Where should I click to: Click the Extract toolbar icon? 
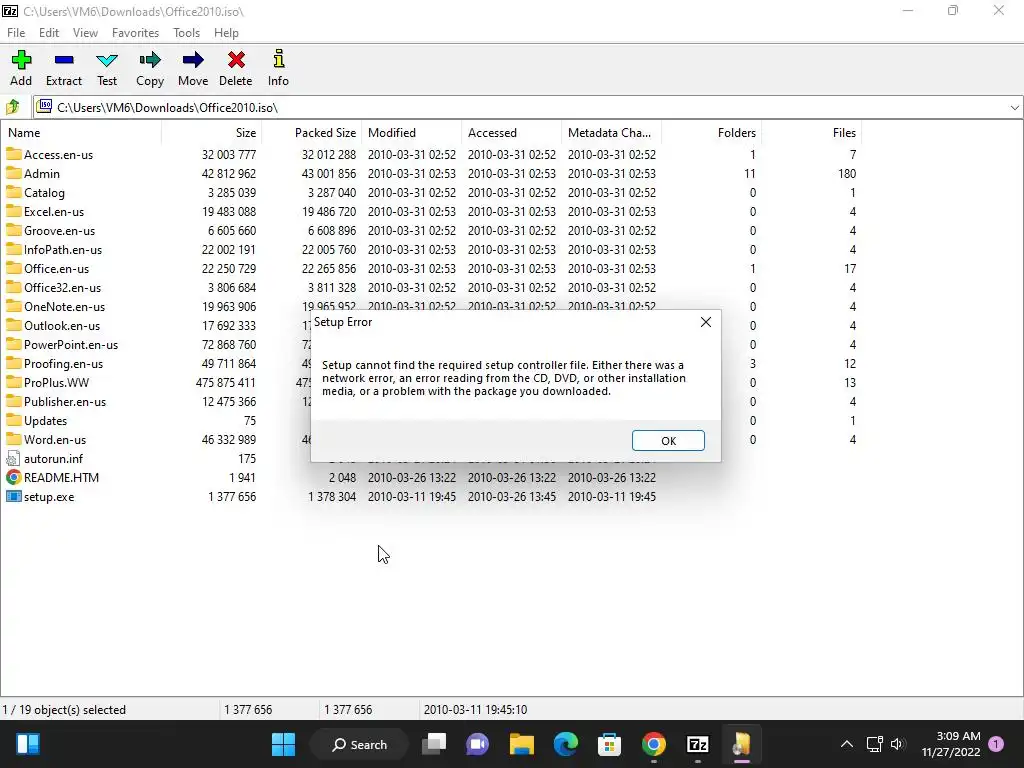point(64,60)
